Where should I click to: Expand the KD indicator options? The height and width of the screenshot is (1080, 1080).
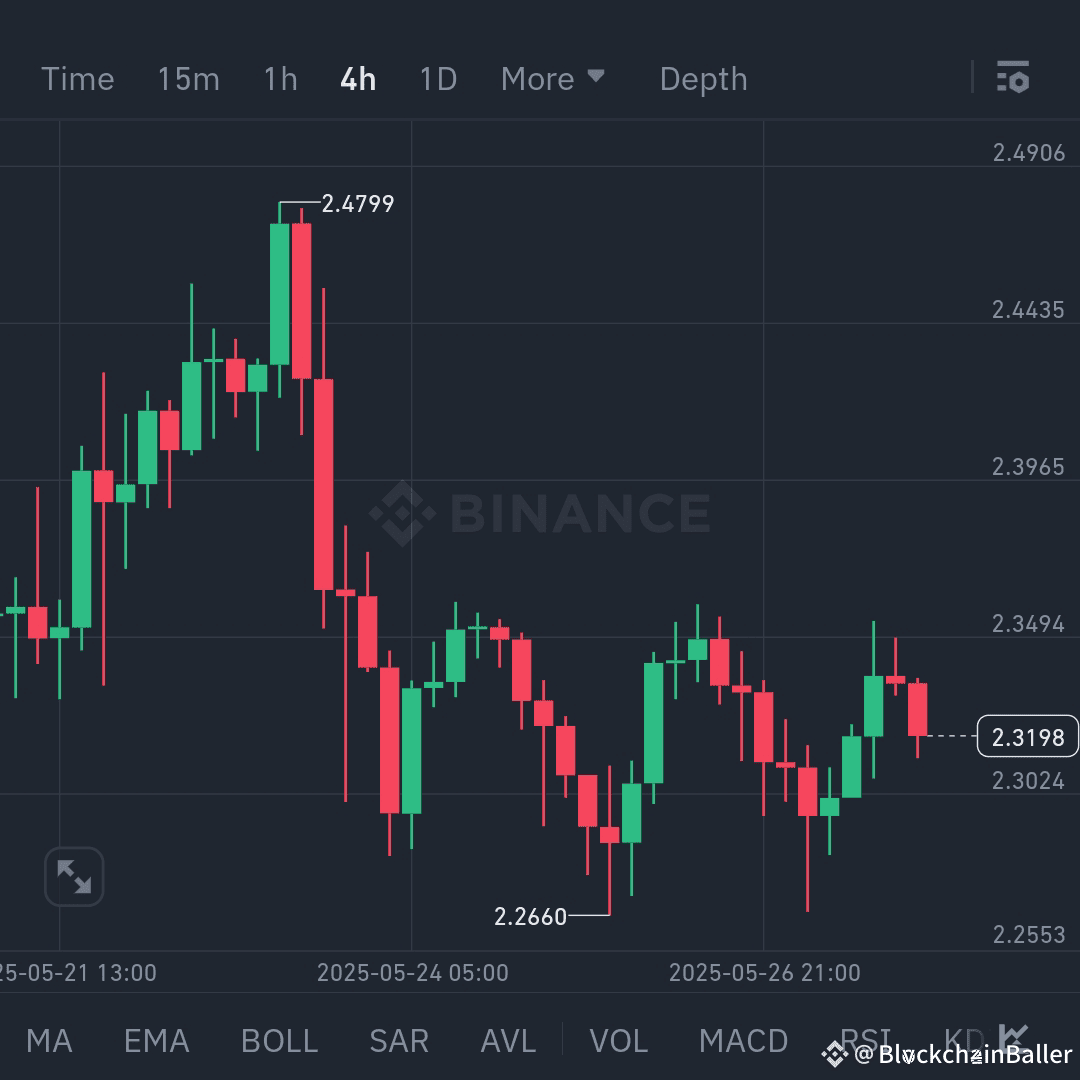tap(966, 1041)
